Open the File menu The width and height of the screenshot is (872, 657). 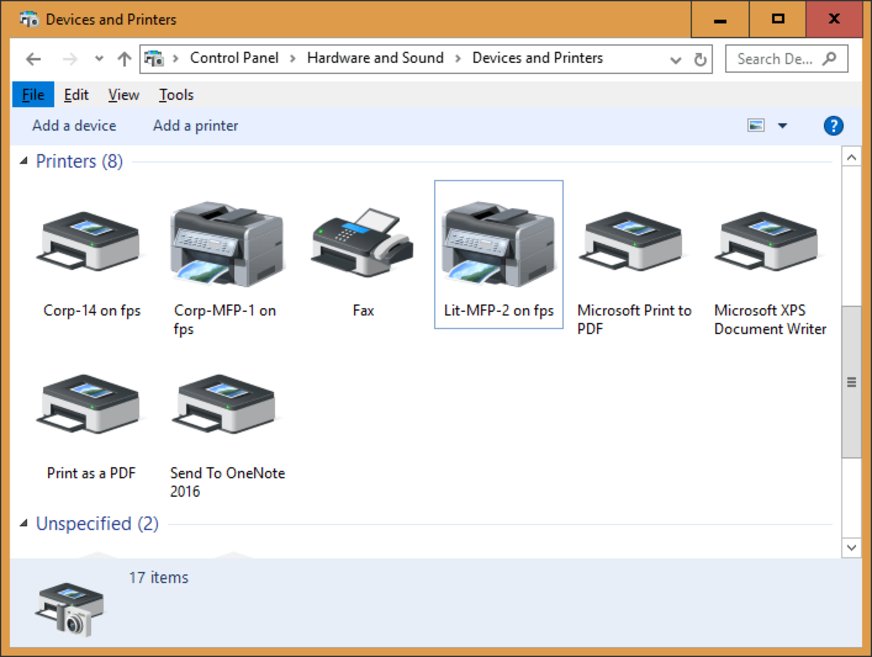tap(33, 95)
